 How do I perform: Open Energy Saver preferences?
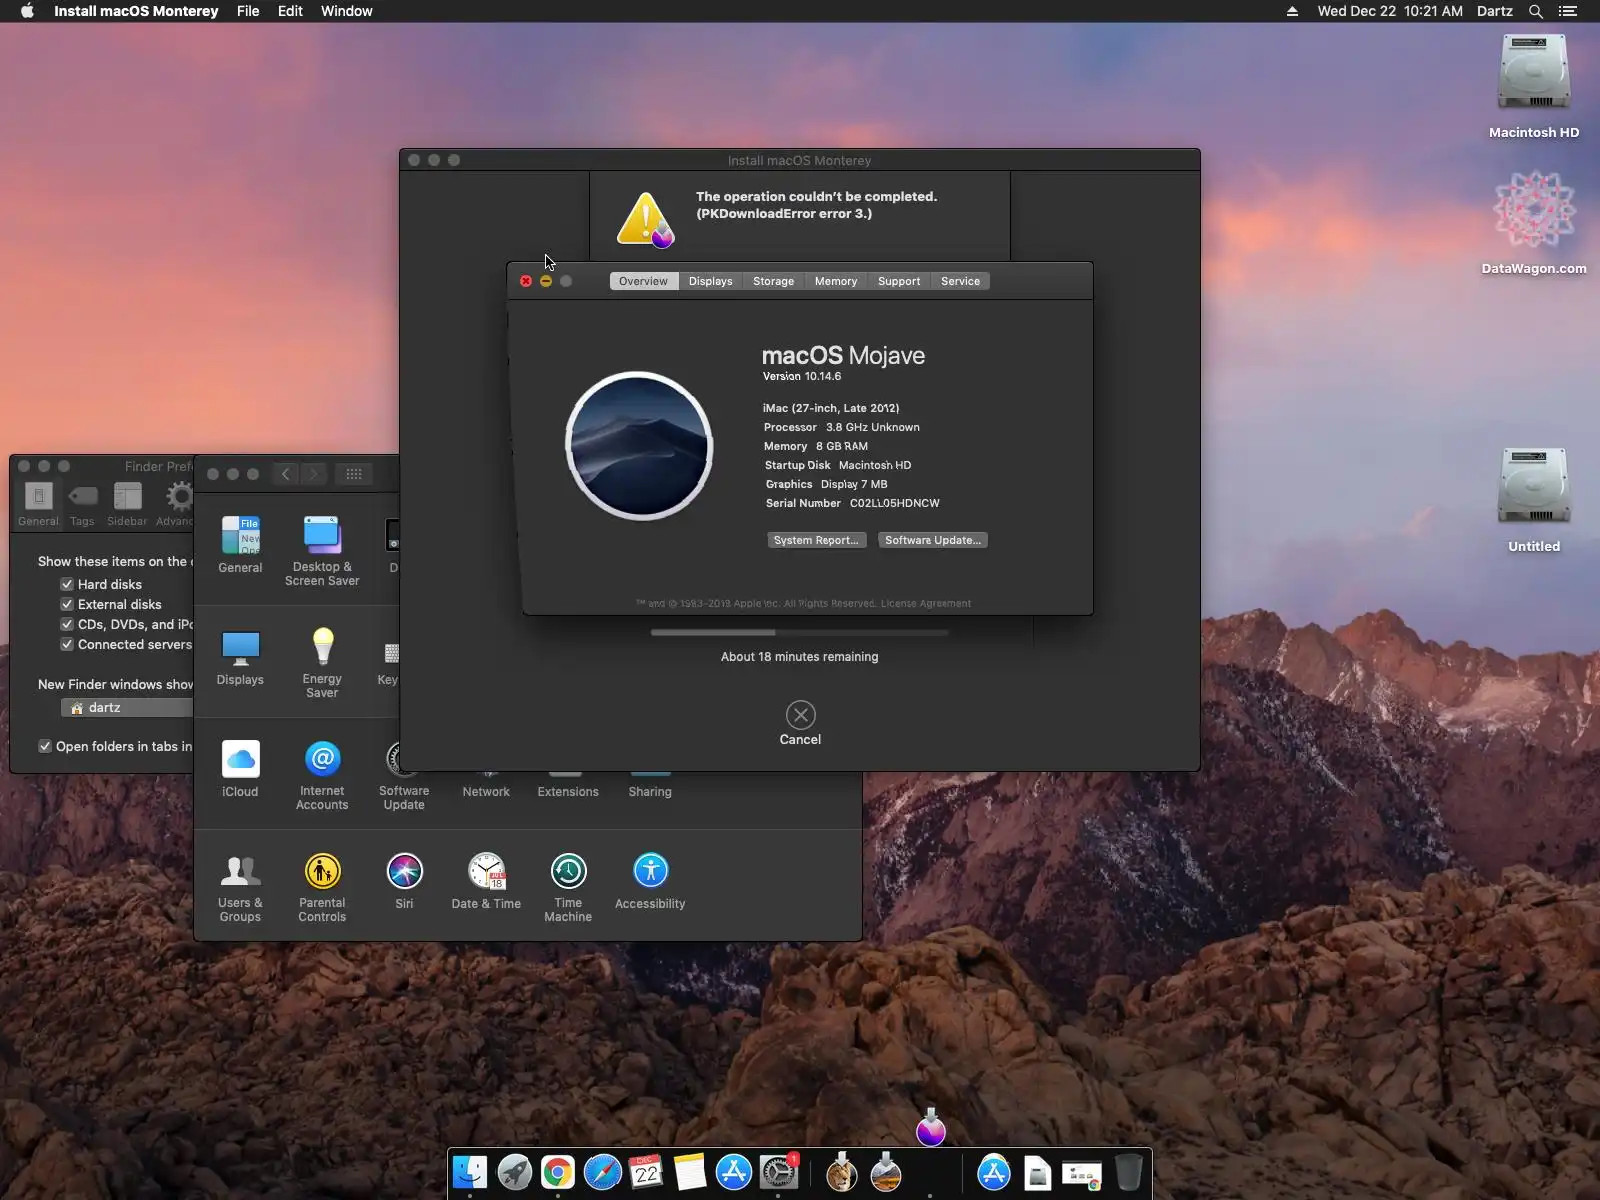pos(322,663)
